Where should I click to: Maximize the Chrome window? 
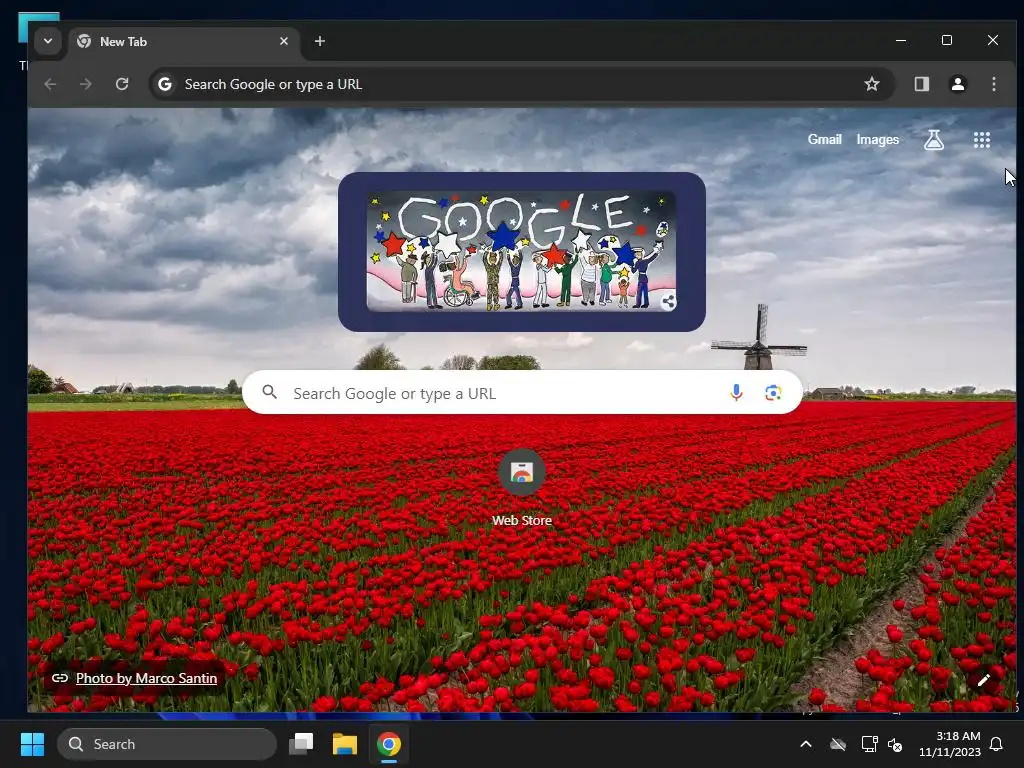947,40
